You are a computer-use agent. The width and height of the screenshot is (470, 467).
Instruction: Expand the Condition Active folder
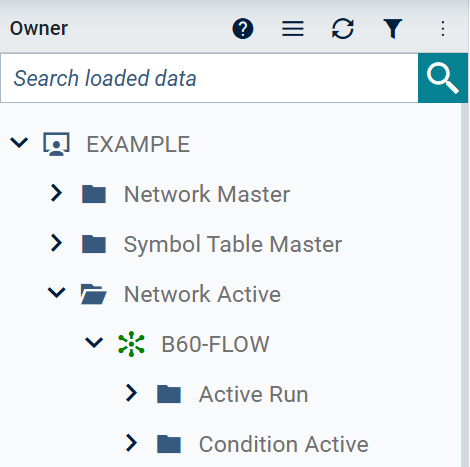pyautogui.click(x=131, y=443)
